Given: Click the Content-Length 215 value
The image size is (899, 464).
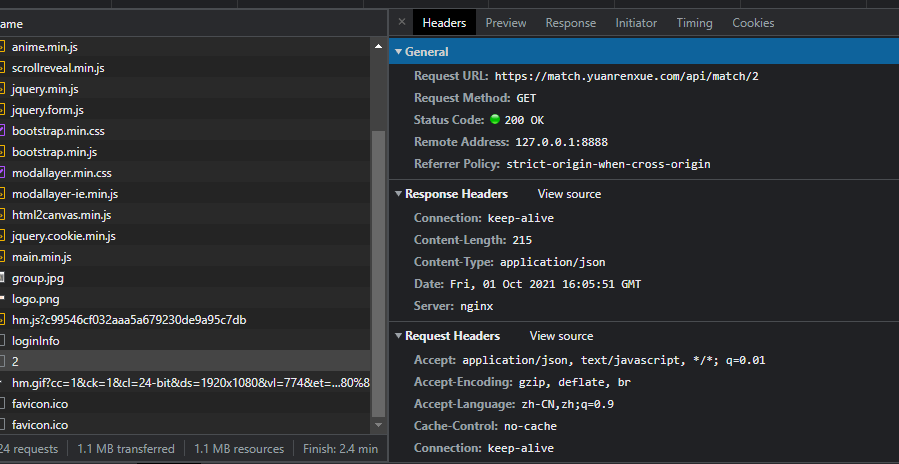Looking at the screenshot, I should coord(522,240).
